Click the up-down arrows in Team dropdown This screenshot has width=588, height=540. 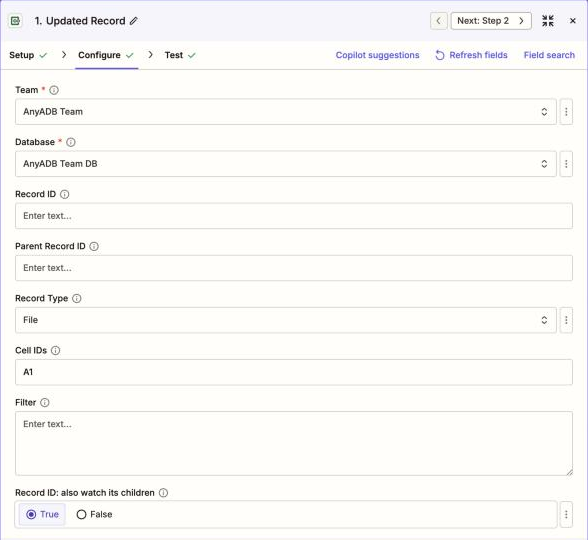(544, 112)
